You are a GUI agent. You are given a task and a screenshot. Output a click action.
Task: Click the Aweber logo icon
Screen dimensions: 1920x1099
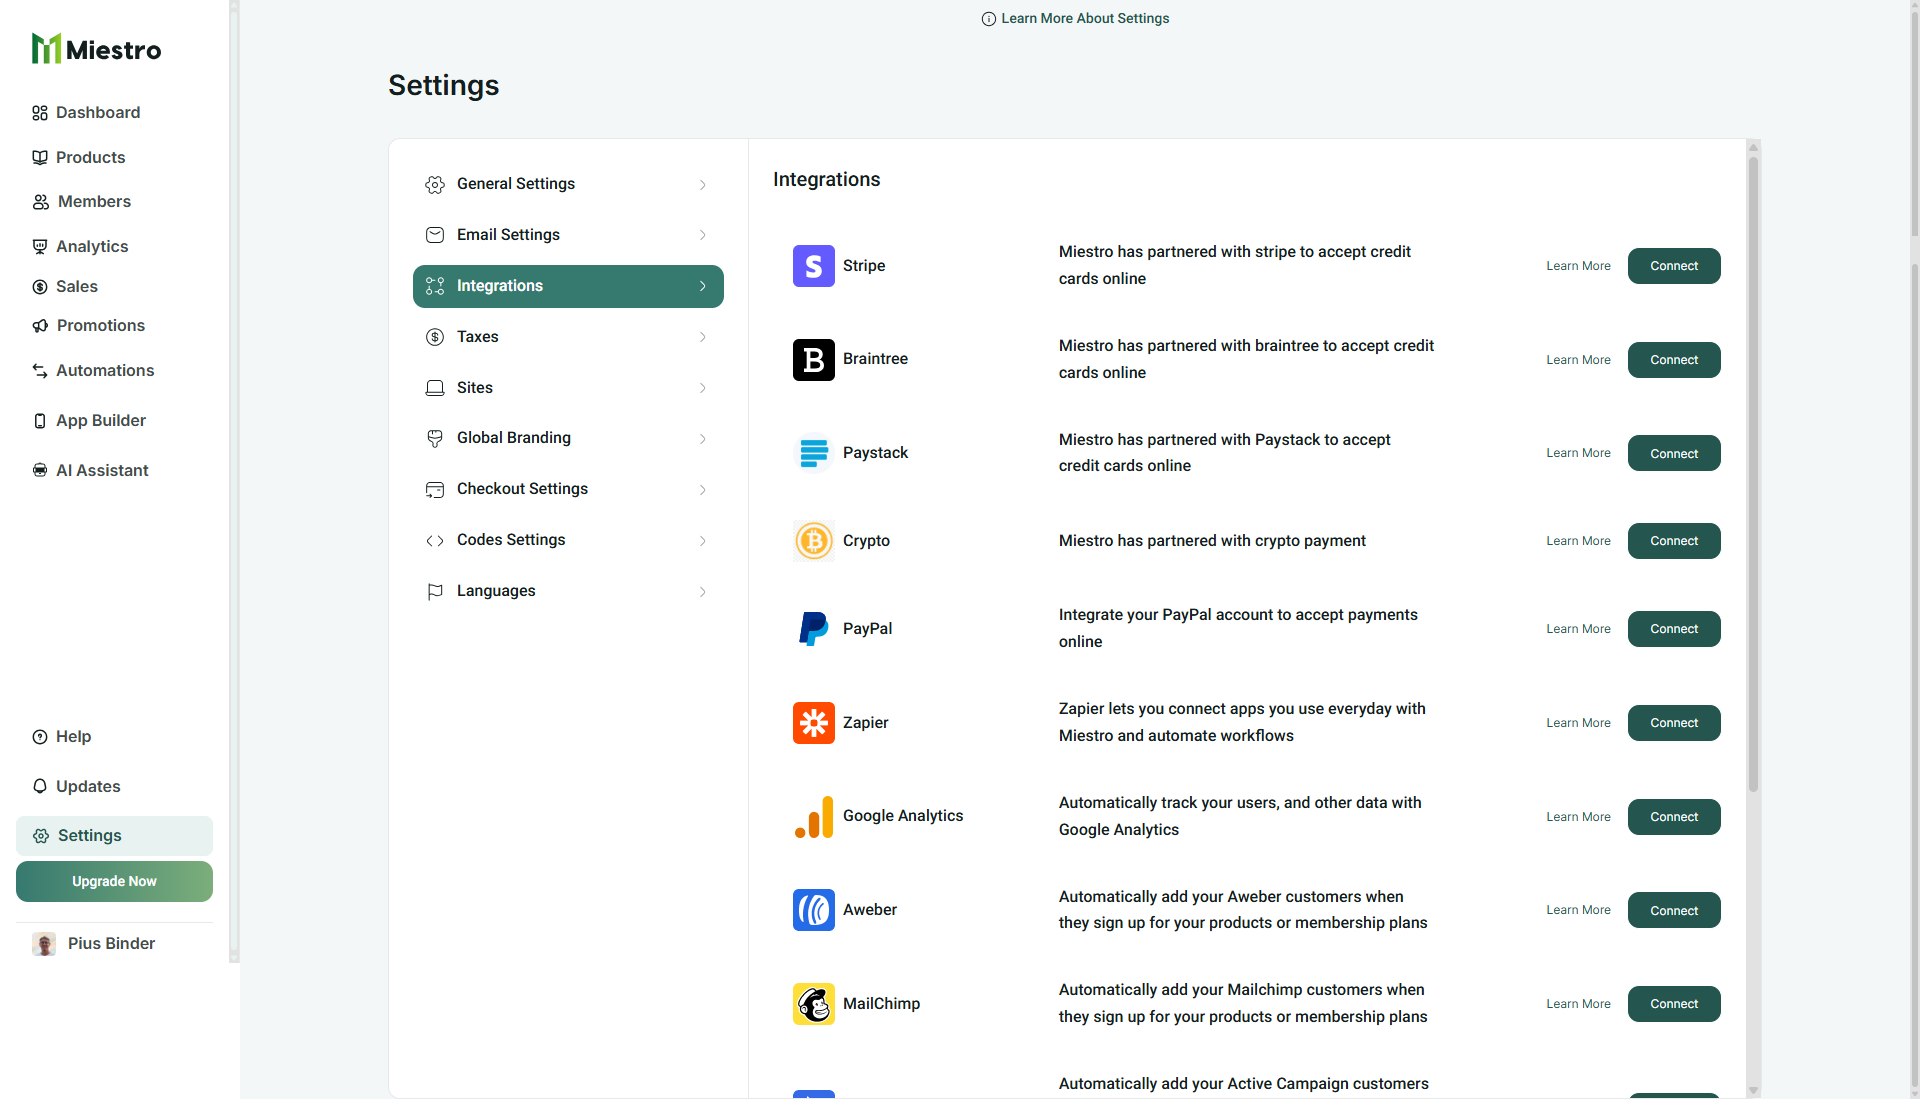813,910
